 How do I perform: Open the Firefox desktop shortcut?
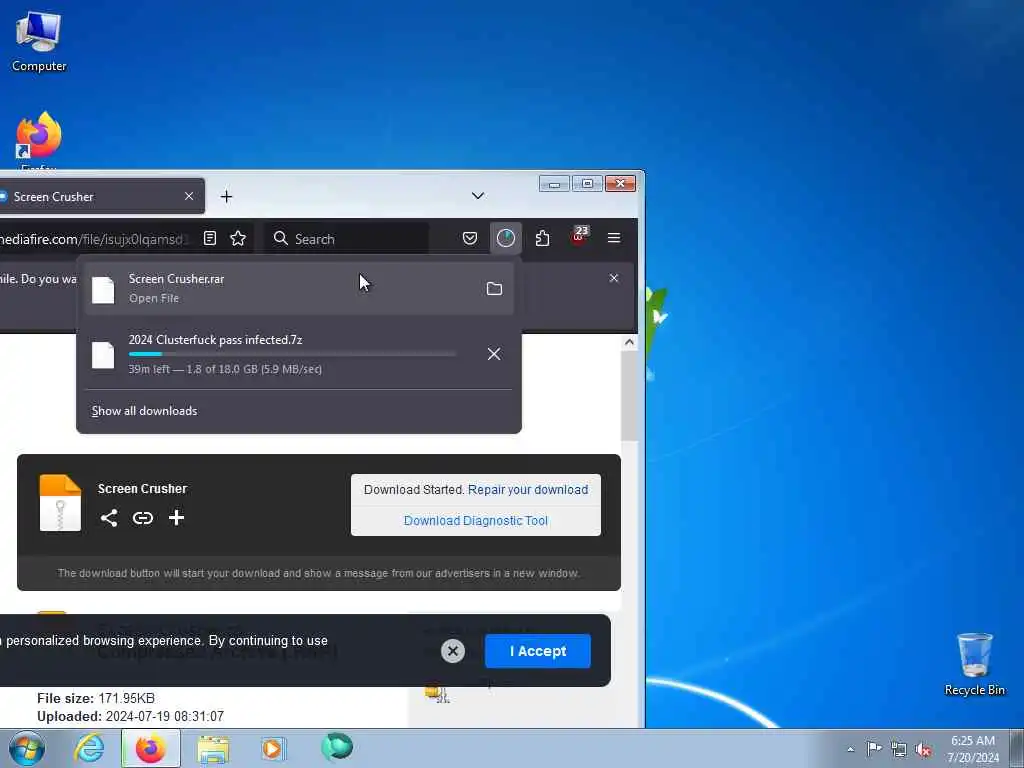pos(39,140)
